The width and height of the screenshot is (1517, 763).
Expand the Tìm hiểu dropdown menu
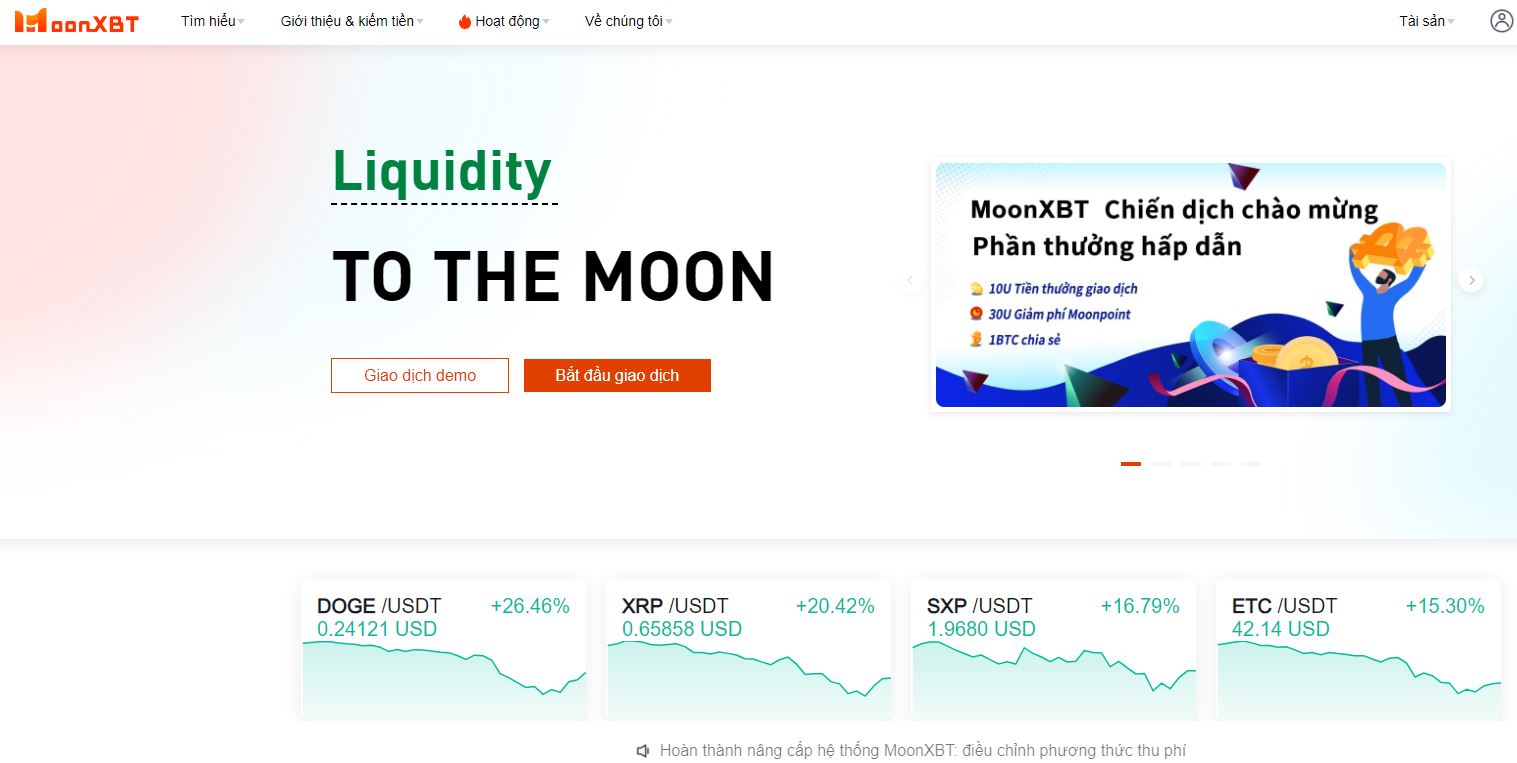point(212,21)
